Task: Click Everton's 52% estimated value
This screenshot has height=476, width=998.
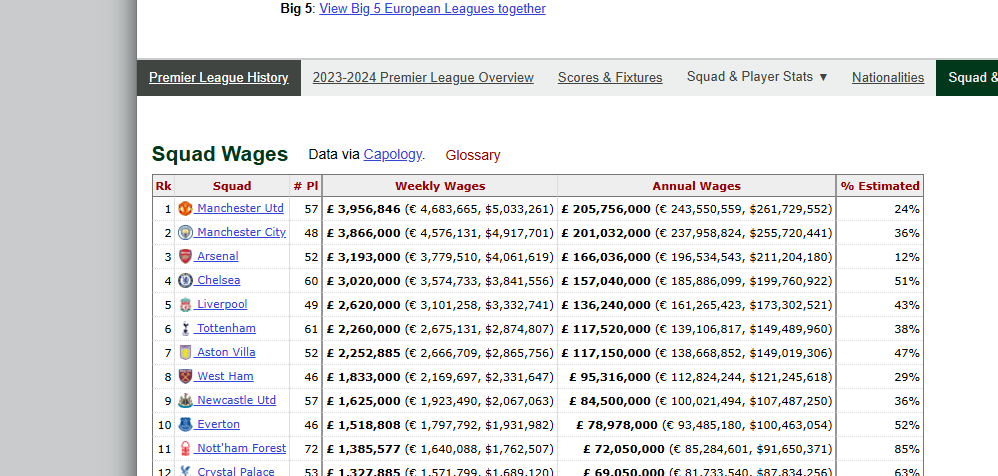Action: pos(906,425)
